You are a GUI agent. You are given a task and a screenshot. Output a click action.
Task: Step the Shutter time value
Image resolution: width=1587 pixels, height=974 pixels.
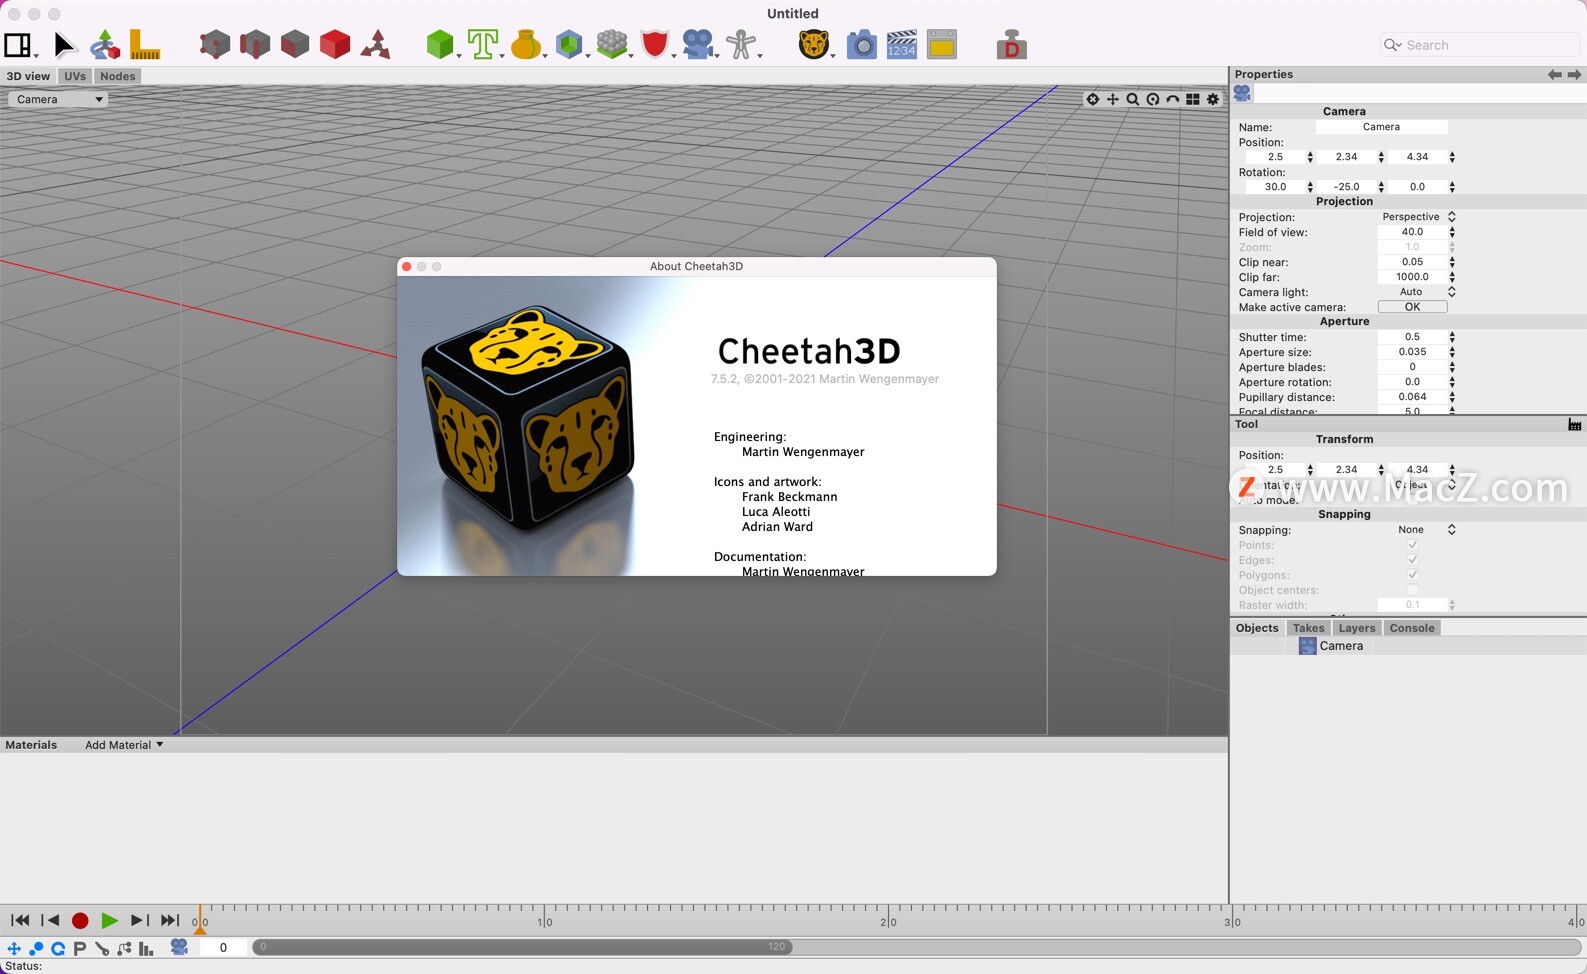[x=1452, y=337]
